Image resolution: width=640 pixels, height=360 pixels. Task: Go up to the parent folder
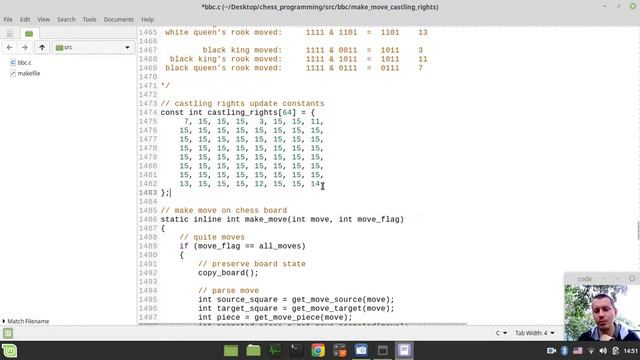pos(42,47)
